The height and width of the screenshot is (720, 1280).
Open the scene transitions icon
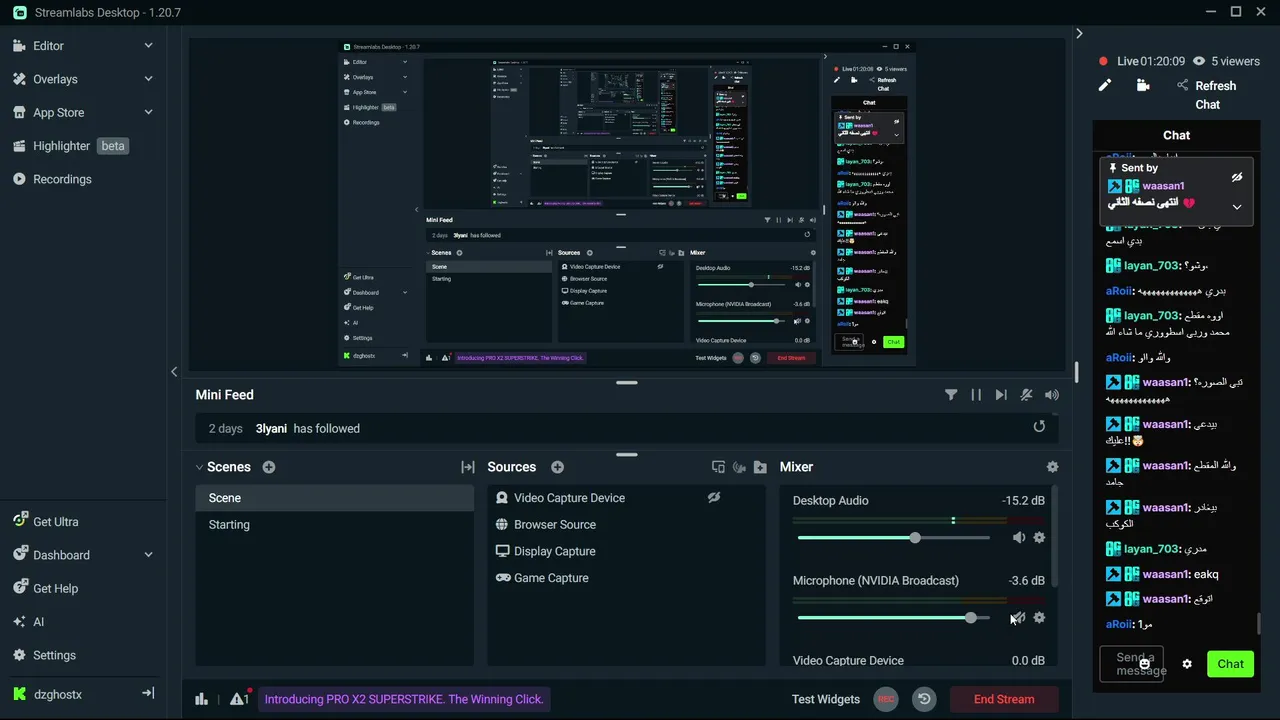(x=467, y=467)
